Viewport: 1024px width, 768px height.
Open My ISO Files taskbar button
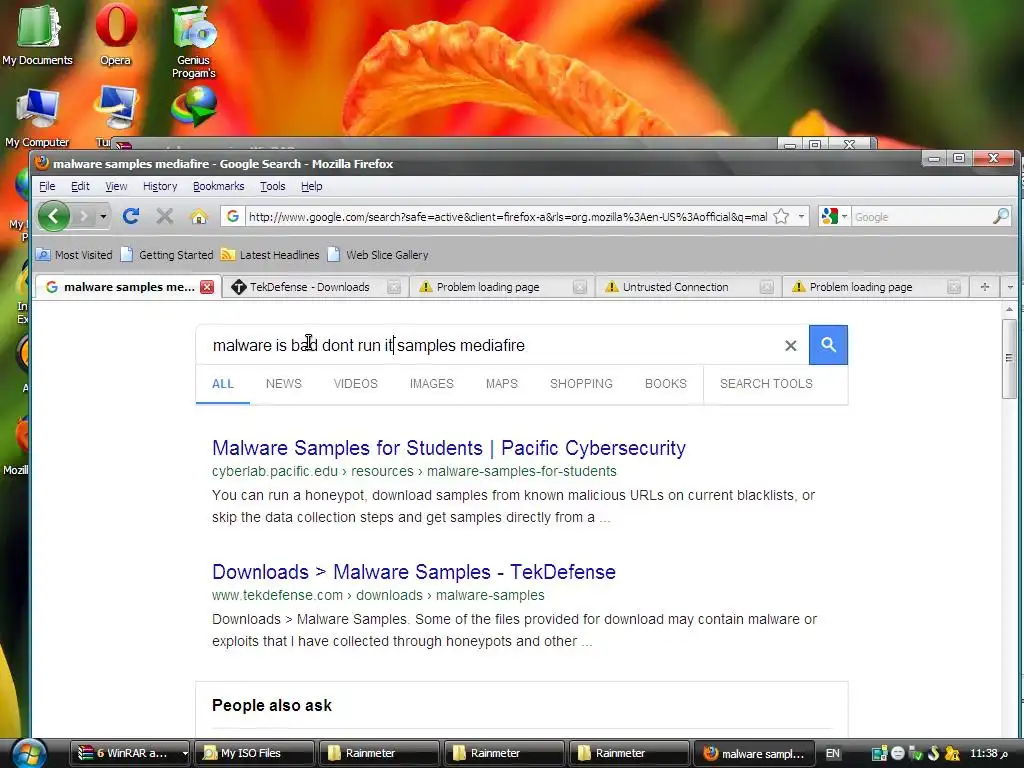click(253, 753)
